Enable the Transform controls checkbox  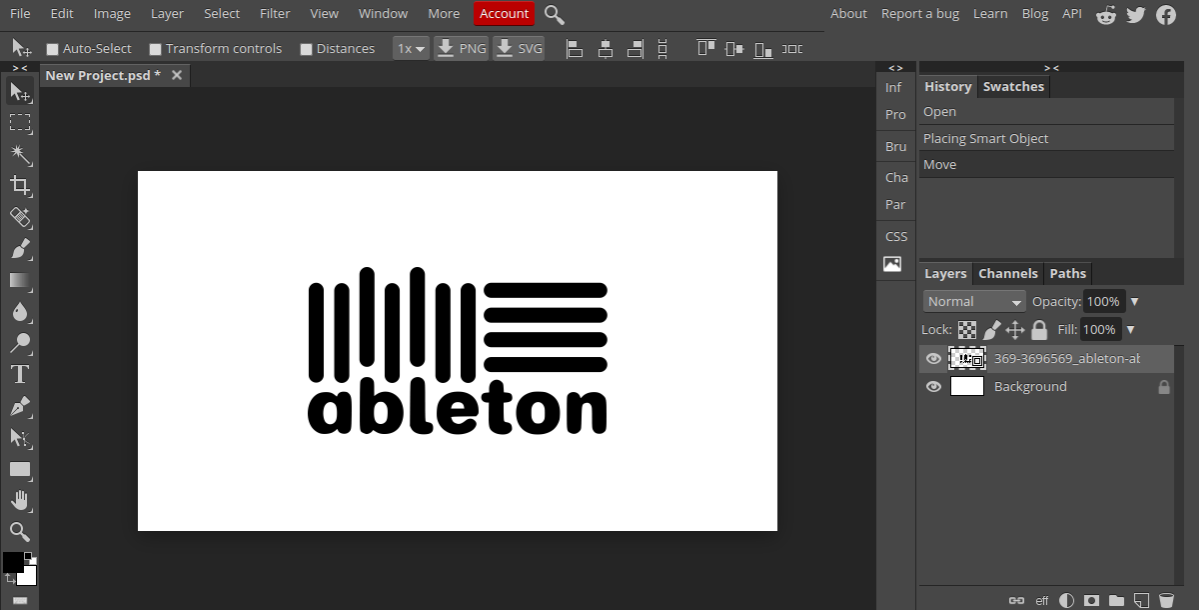click(155, 49)
